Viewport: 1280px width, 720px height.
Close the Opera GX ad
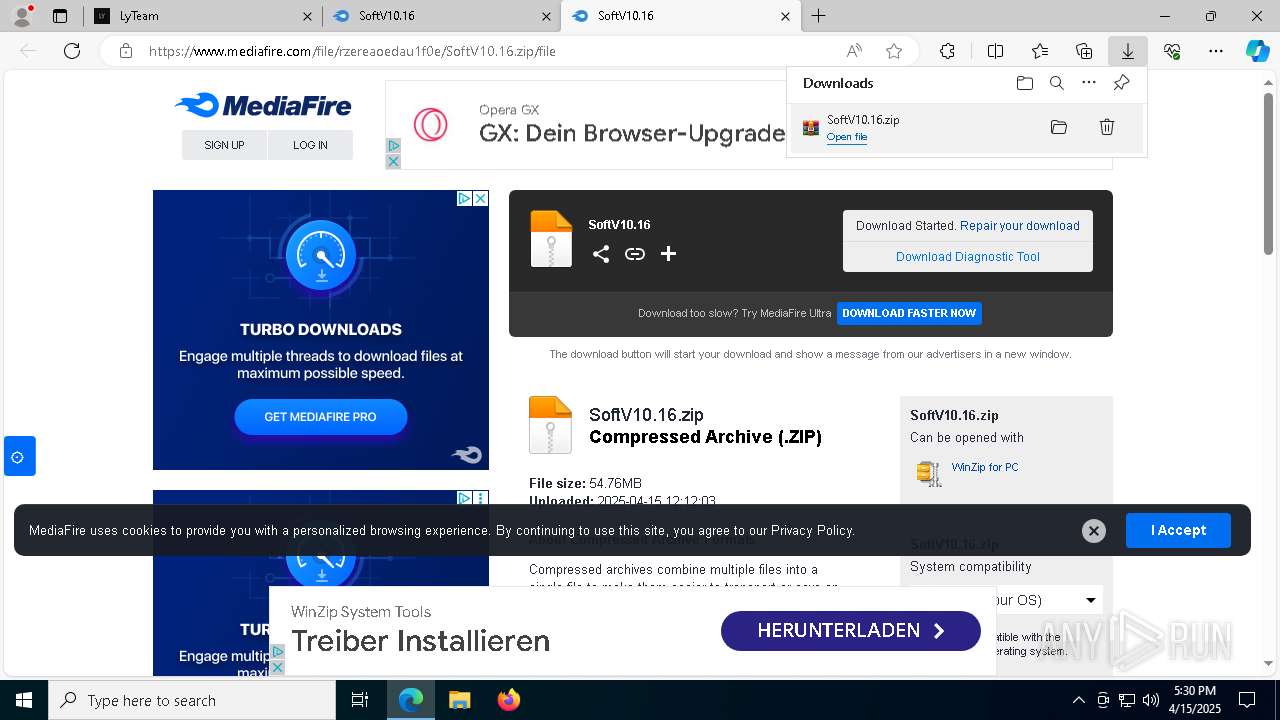393,161
